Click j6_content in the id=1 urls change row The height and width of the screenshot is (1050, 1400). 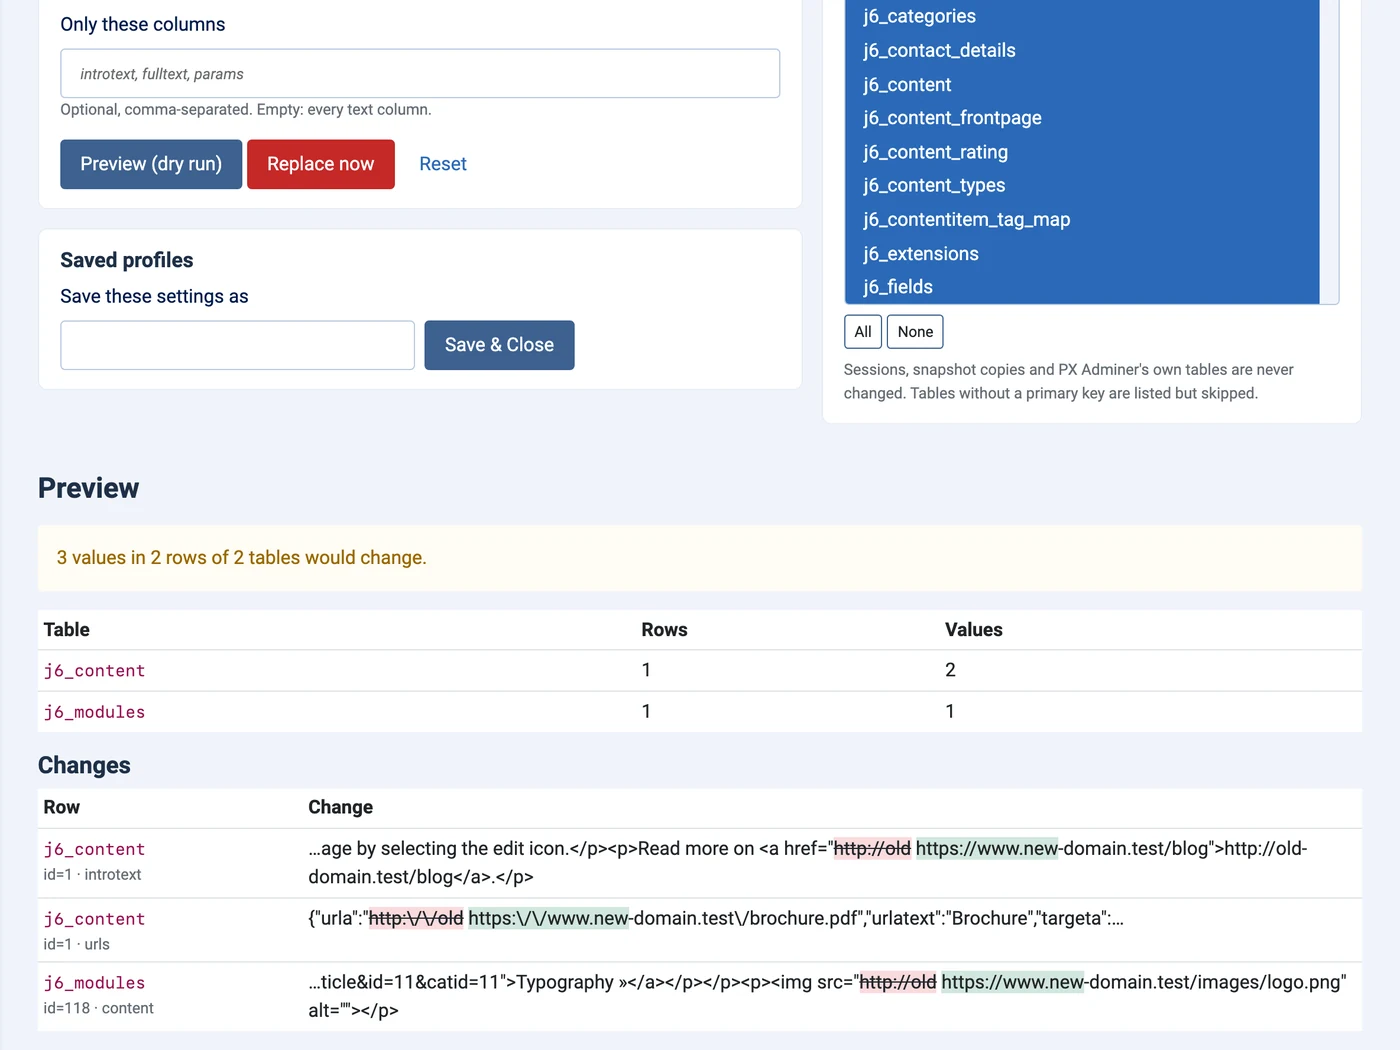[x=94, y=919]
